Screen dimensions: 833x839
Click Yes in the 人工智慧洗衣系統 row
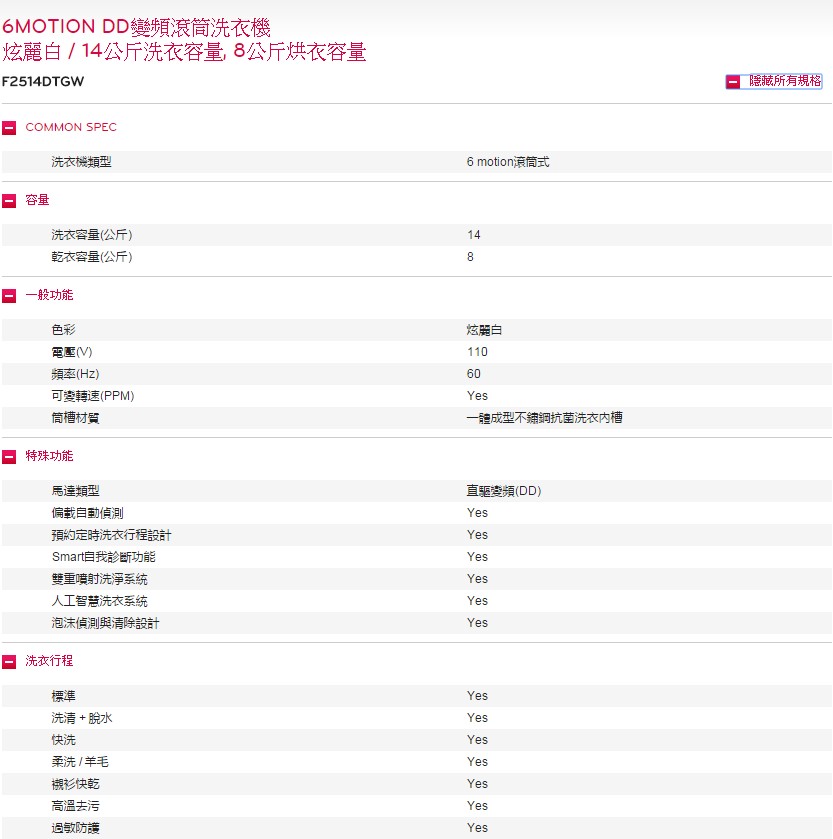[477, 601]
